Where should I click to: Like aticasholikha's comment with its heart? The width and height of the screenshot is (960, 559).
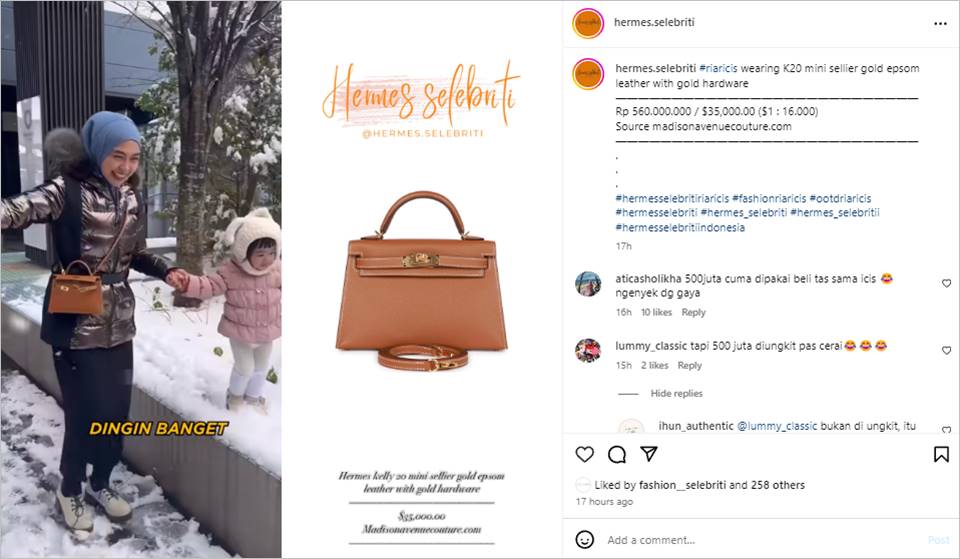click(946, 283)
